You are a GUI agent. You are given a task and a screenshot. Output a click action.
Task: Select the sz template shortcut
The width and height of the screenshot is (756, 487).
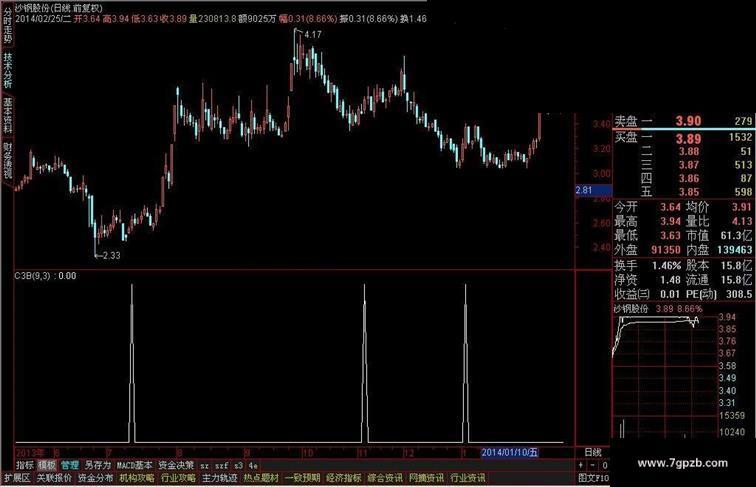point(204,466)
